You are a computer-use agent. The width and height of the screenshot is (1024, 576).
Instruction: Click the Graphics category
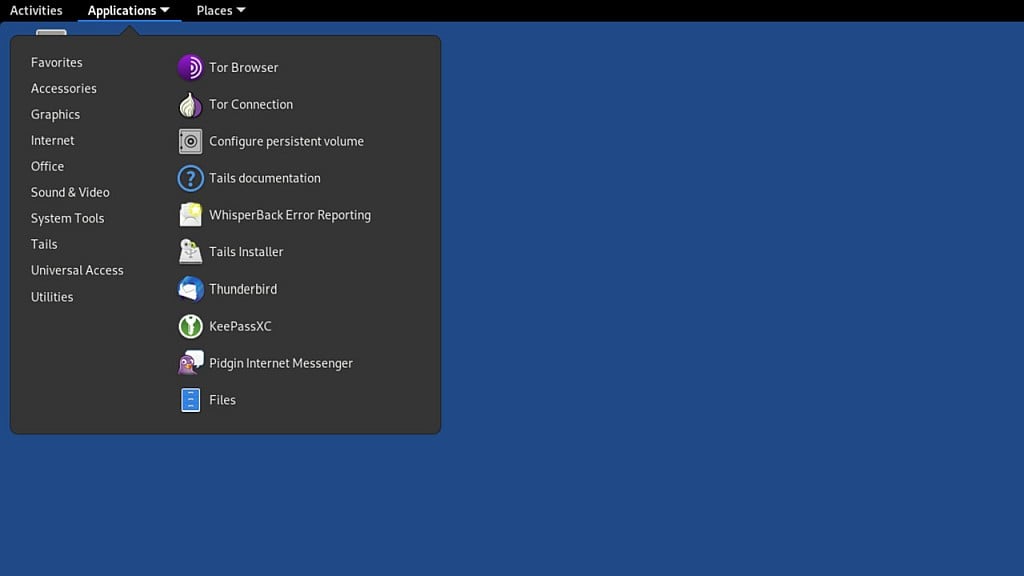pyautogui.click(x=55, y=114)
